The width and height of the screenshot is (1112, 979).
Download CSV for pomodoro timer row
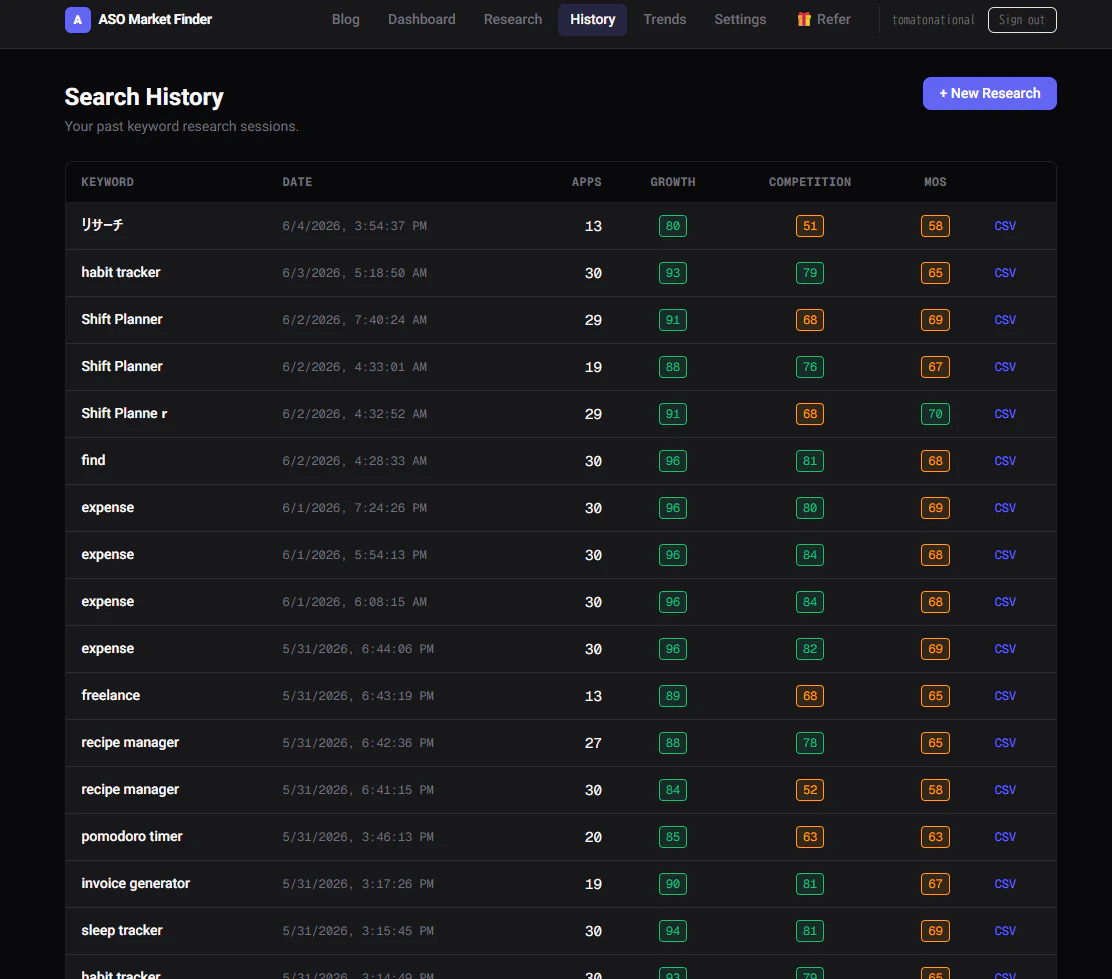[1005, 837]
